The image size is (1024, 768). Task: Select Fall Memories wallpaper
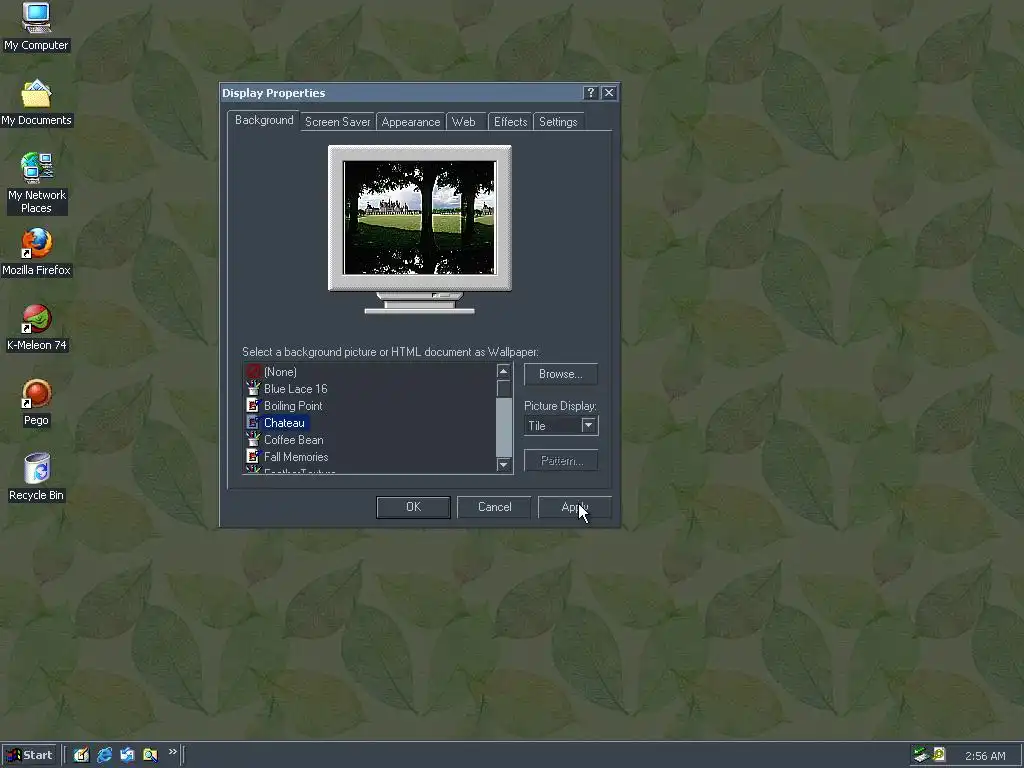[x=296, y=456]
